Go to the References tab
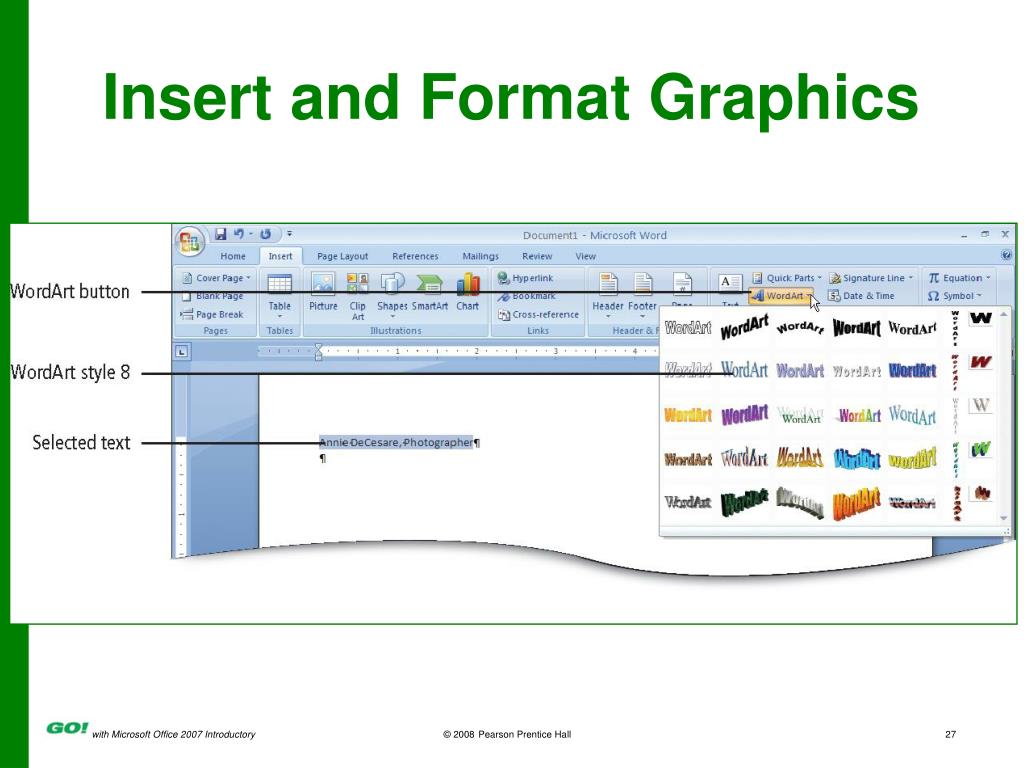The width and height of the screenshot is (1024, 768). pos(415,256)
